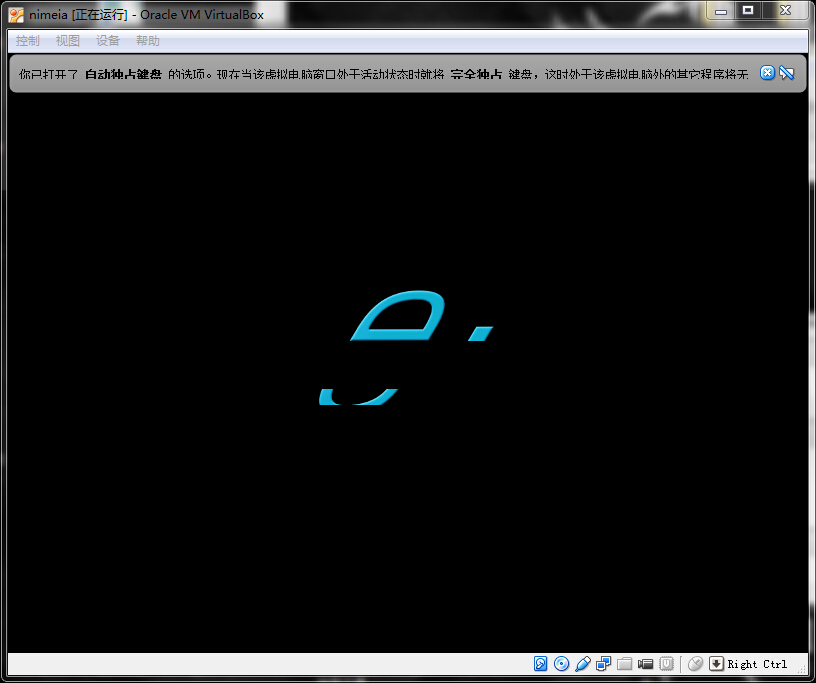Open the 视图 menu
Screen dimensions: 816x683
click(68, 41)
